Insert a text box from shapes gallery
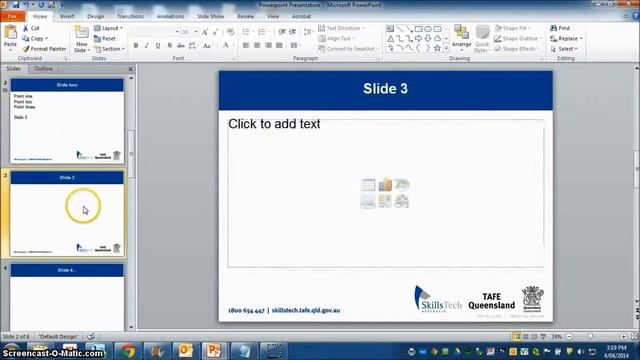This screenshot has height=360, width=640. click(390, 29)
